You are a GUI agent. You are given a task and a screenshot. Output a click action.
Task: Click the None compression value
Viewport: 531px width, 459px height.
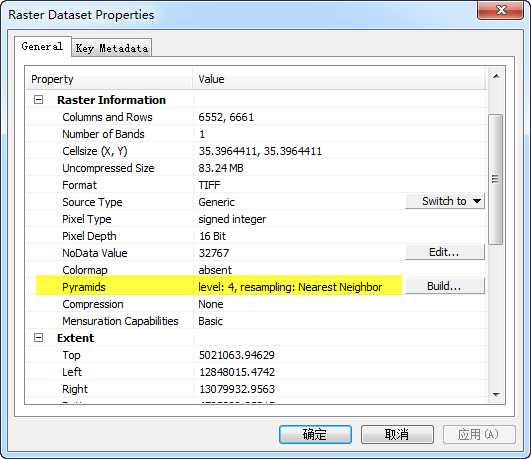click(x=211, y=304)
